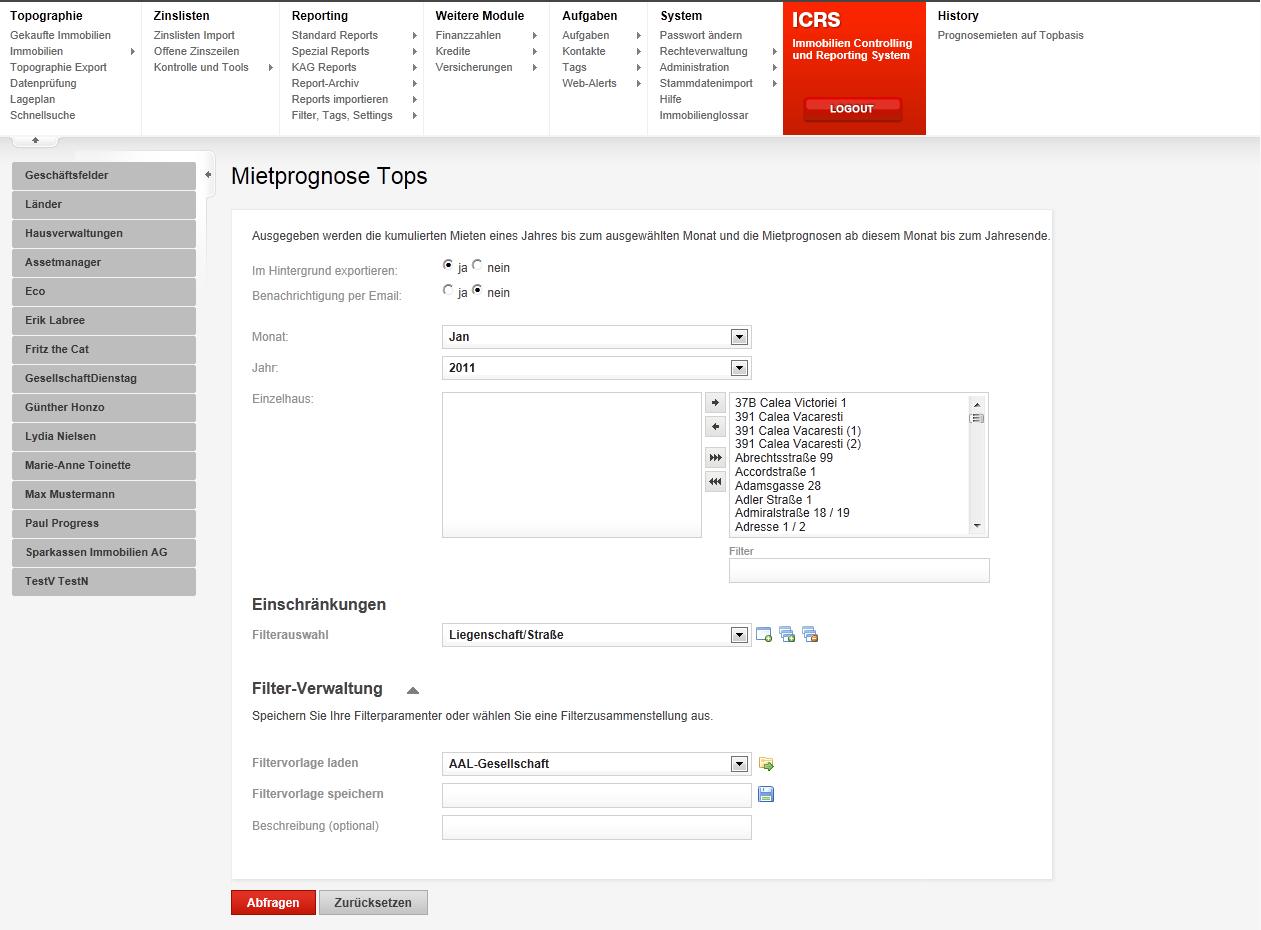Select the Sparkassen Immobilien AG sidebar item
The height and width of the screenshot is (930, 1261).
coord(104,552)
